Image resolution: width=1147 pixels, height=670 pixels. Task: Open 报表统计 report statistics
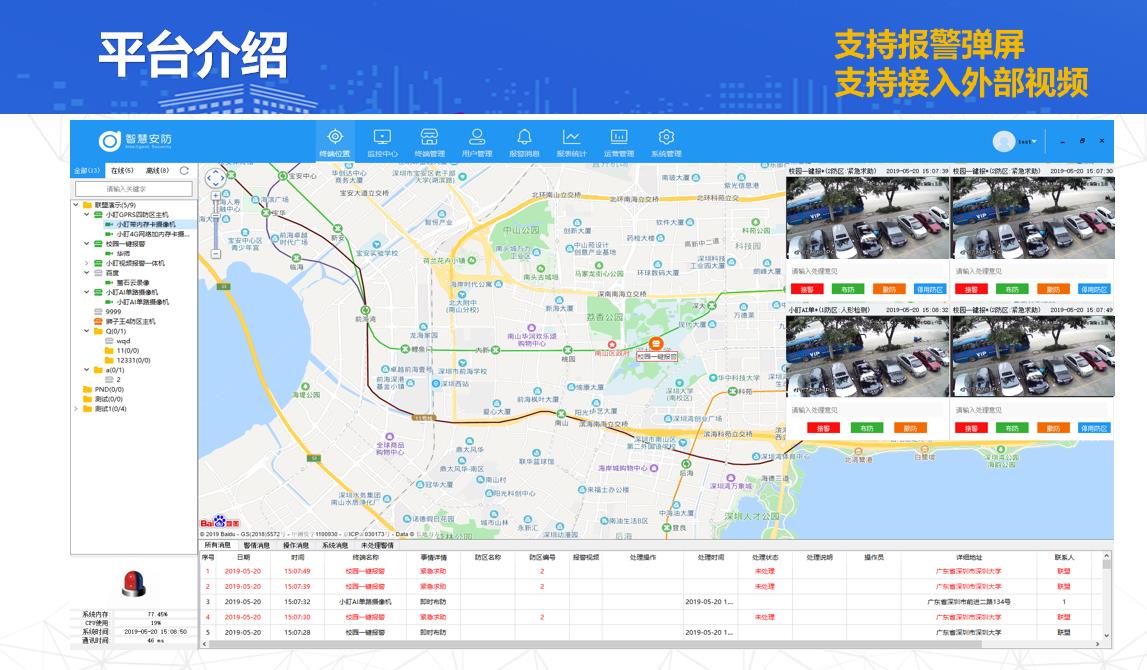click(571, 142)
